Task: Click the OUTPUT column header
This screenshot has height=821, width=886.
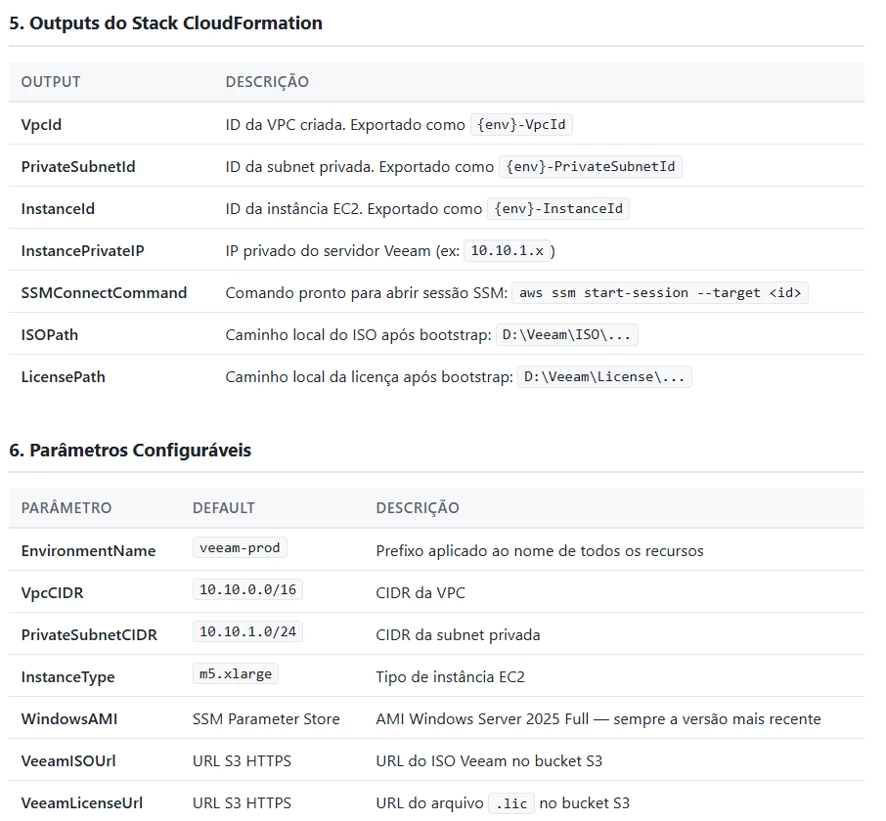Action: 51,82
